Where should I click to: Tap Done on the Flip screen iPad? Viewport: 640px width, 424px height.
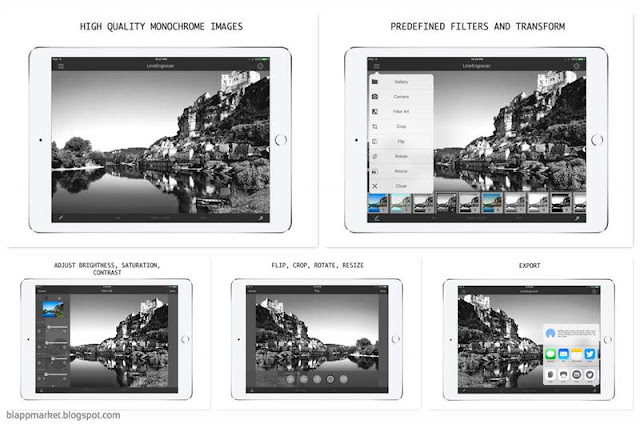click(383, 291)
